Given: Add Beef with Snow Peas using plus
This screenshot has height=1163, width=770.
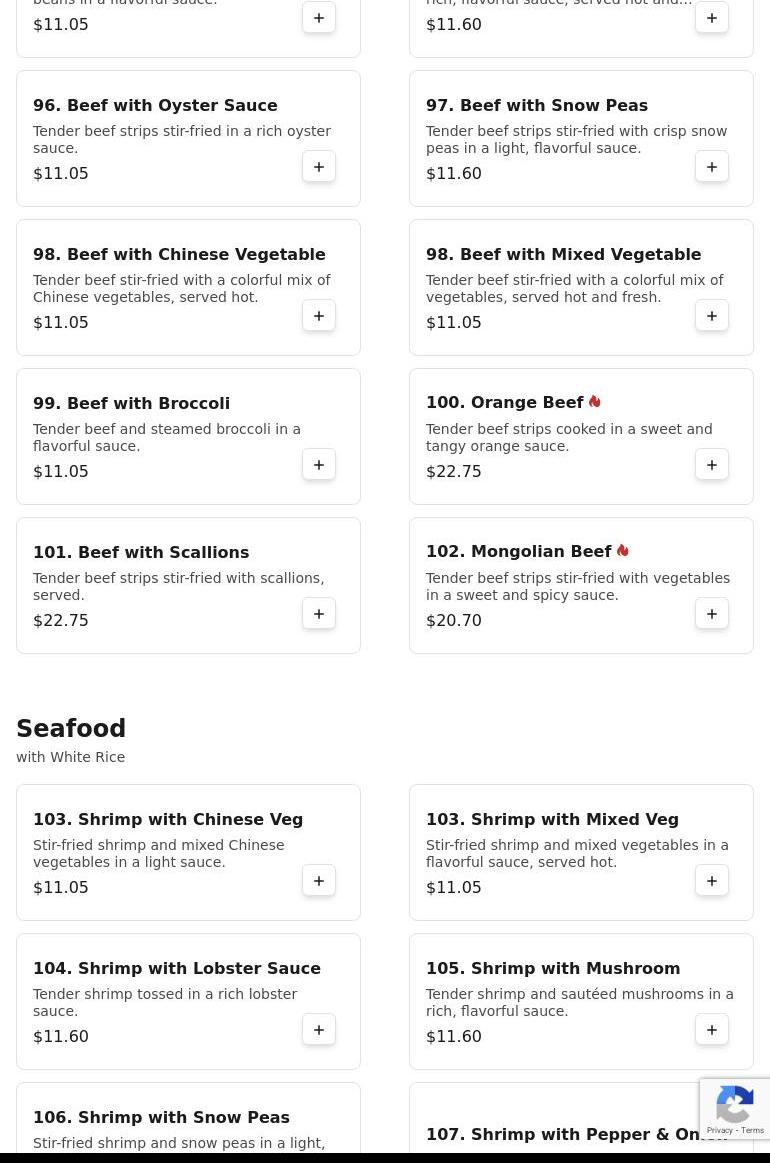Looking at the screenshot, I should pos(712,167).
